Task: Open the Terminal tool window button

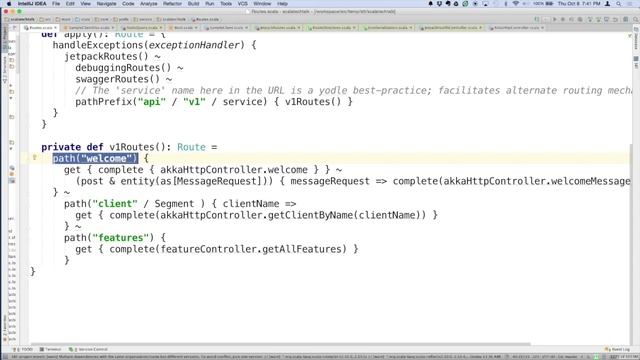Action: (x=51, y=349)
